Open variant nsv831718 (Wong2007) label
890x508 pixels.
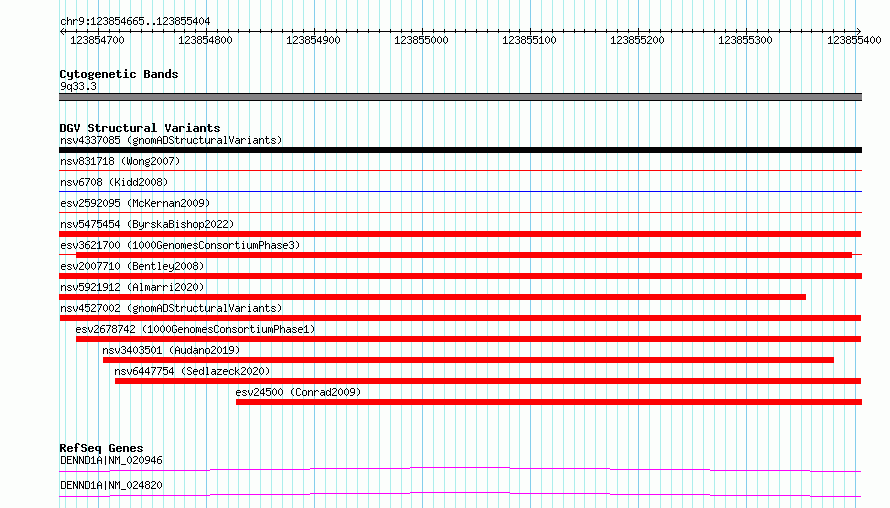120,161
